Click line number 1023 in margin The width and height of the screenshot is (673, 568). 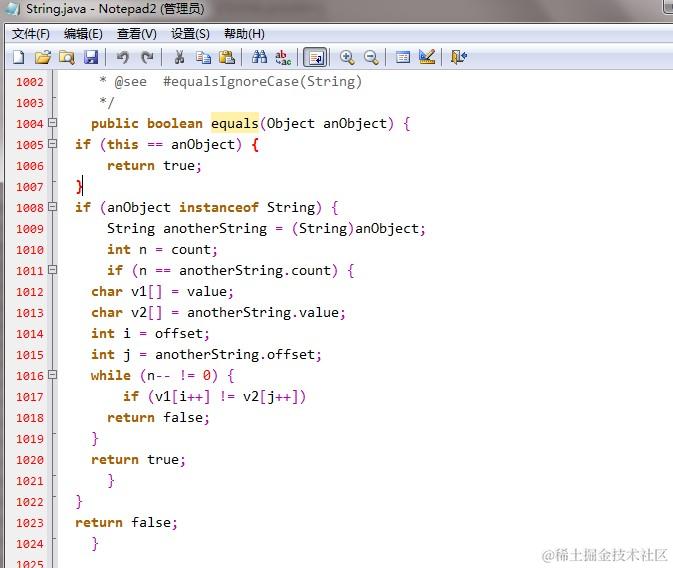pos(30,523)
